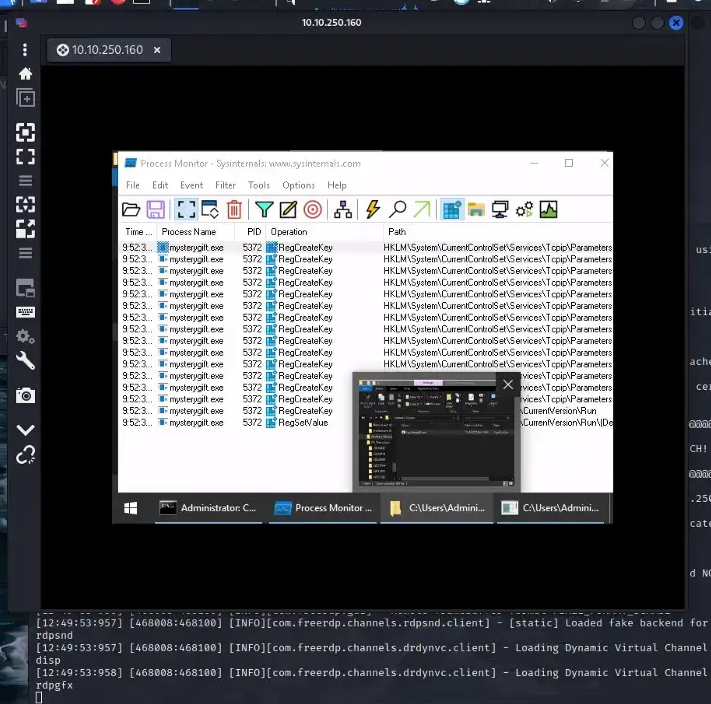Open Find with the magnifier icon
Image resolution: width=711 pixels, height=704 pixels.
pyautogui.click(x=397, y=209)
